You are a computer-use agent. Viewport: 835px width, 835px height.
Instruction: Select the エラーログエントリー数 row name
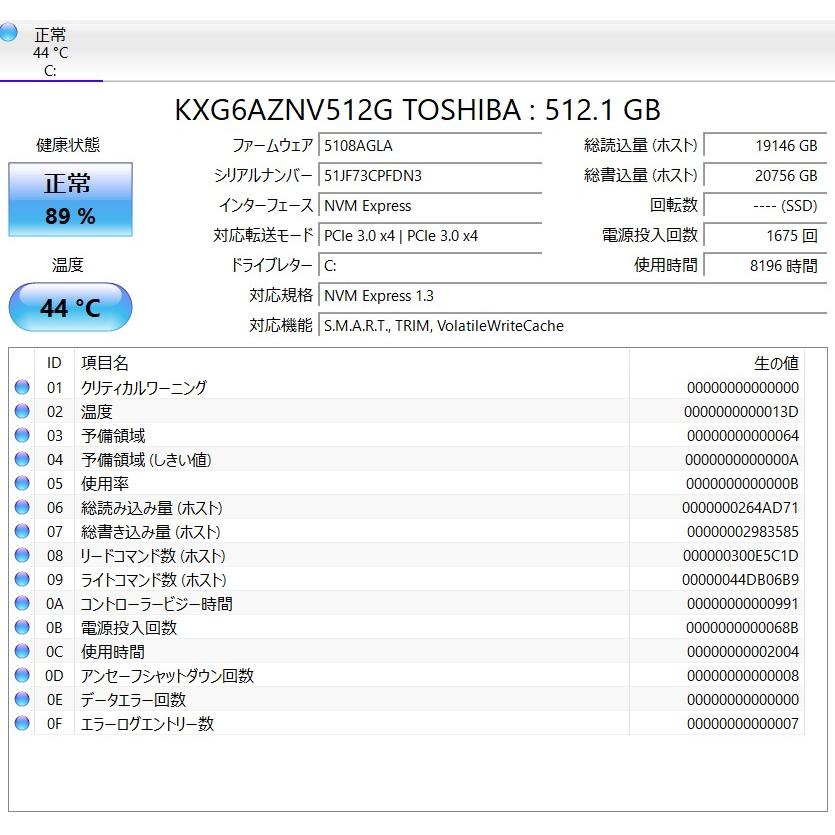coord(147,723)
